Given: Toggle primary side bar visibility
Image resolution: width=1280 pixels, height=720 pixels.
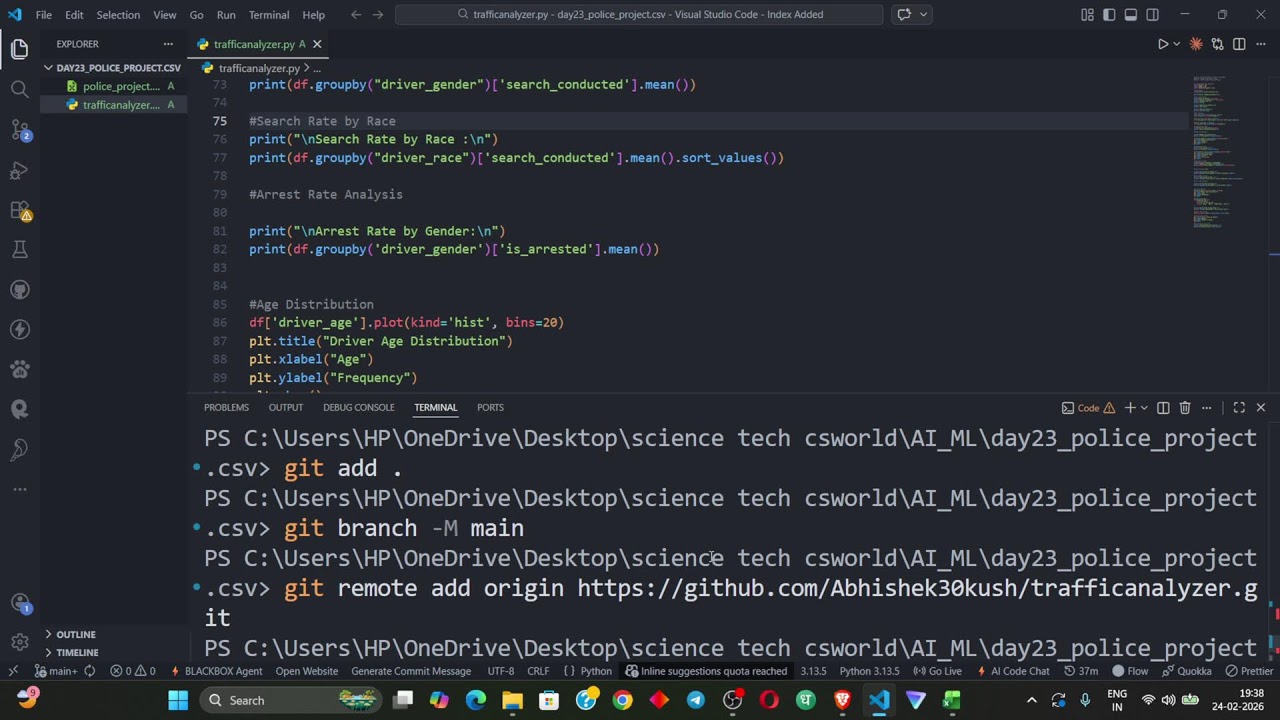Looking at the screenshot, I should (x=1109, y=15).
